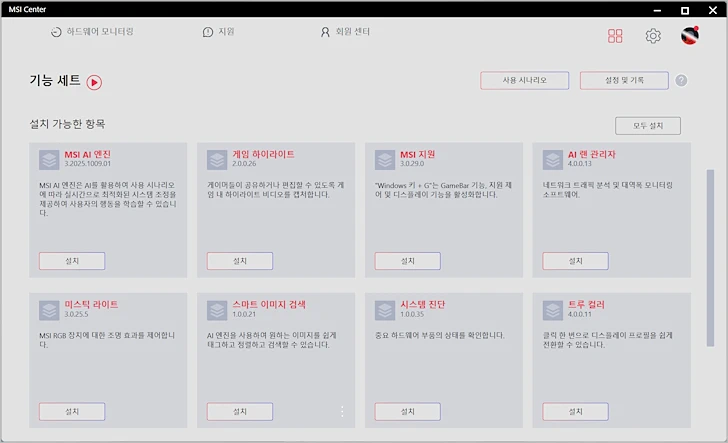The image size is (728, 443).
Task: Click the 트루 컬러 layers icon
Action: point(552,311)
